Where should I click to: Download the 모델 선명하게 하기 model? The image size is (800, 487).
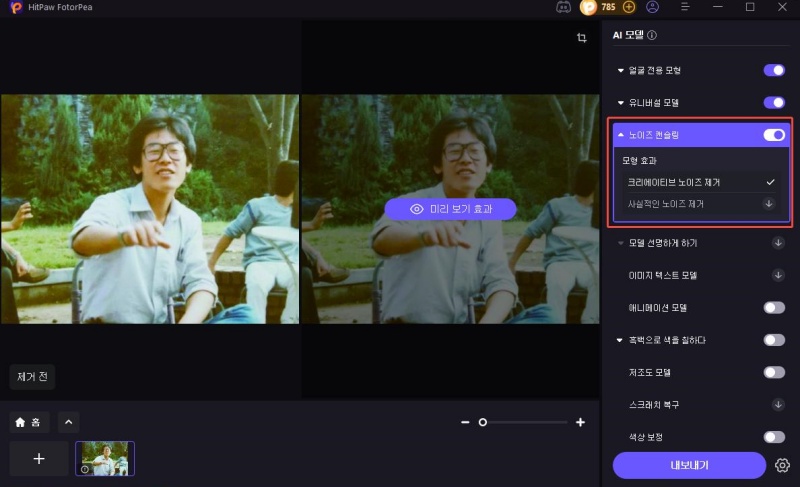pyautogui.click(x=778, y=243)
